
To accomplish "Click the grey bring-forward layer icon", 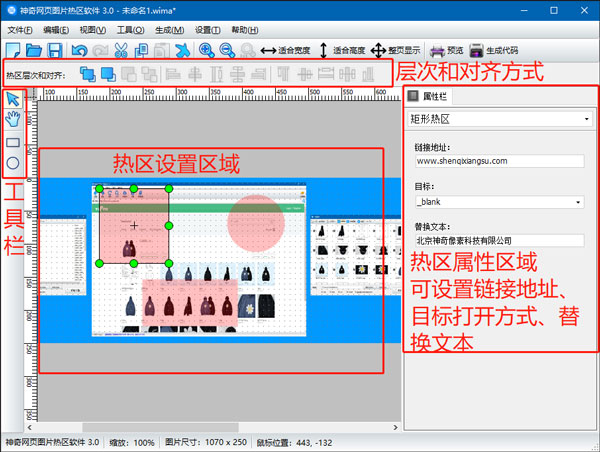I will tap(129, 74).
